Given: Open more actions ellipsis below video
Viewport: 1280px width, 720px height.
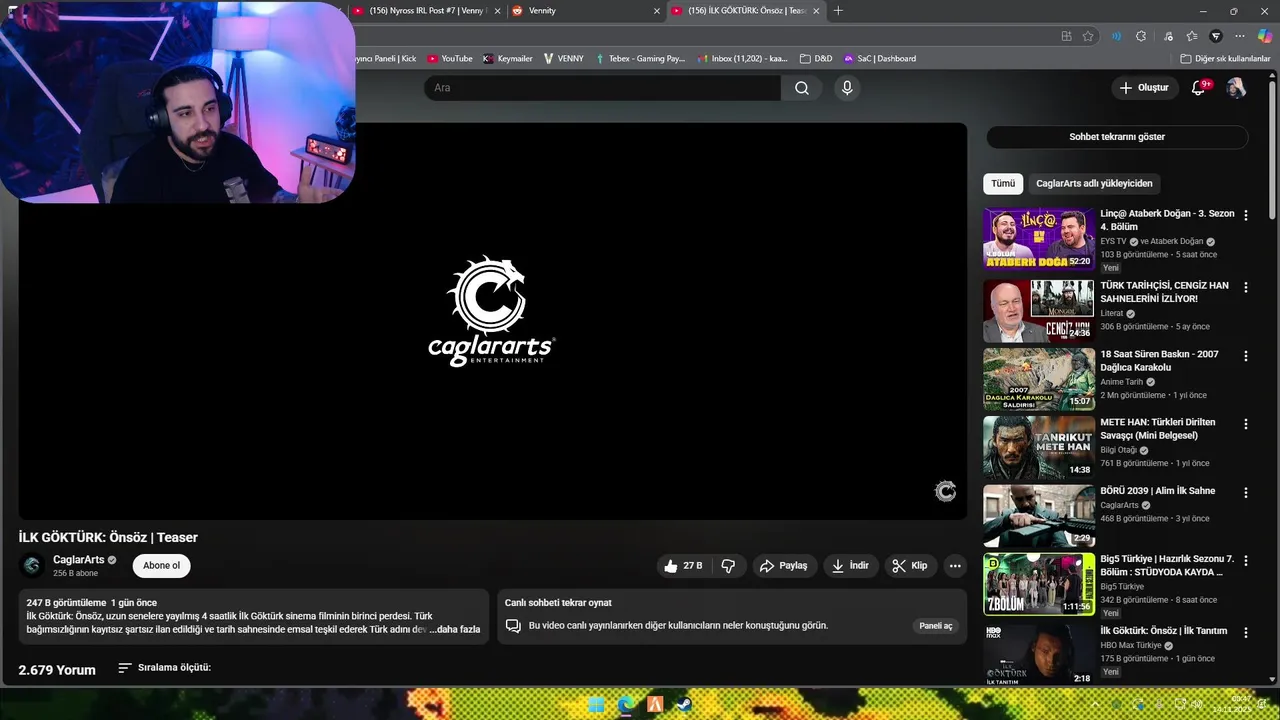Looking at the screenshot, I should 955,566.
